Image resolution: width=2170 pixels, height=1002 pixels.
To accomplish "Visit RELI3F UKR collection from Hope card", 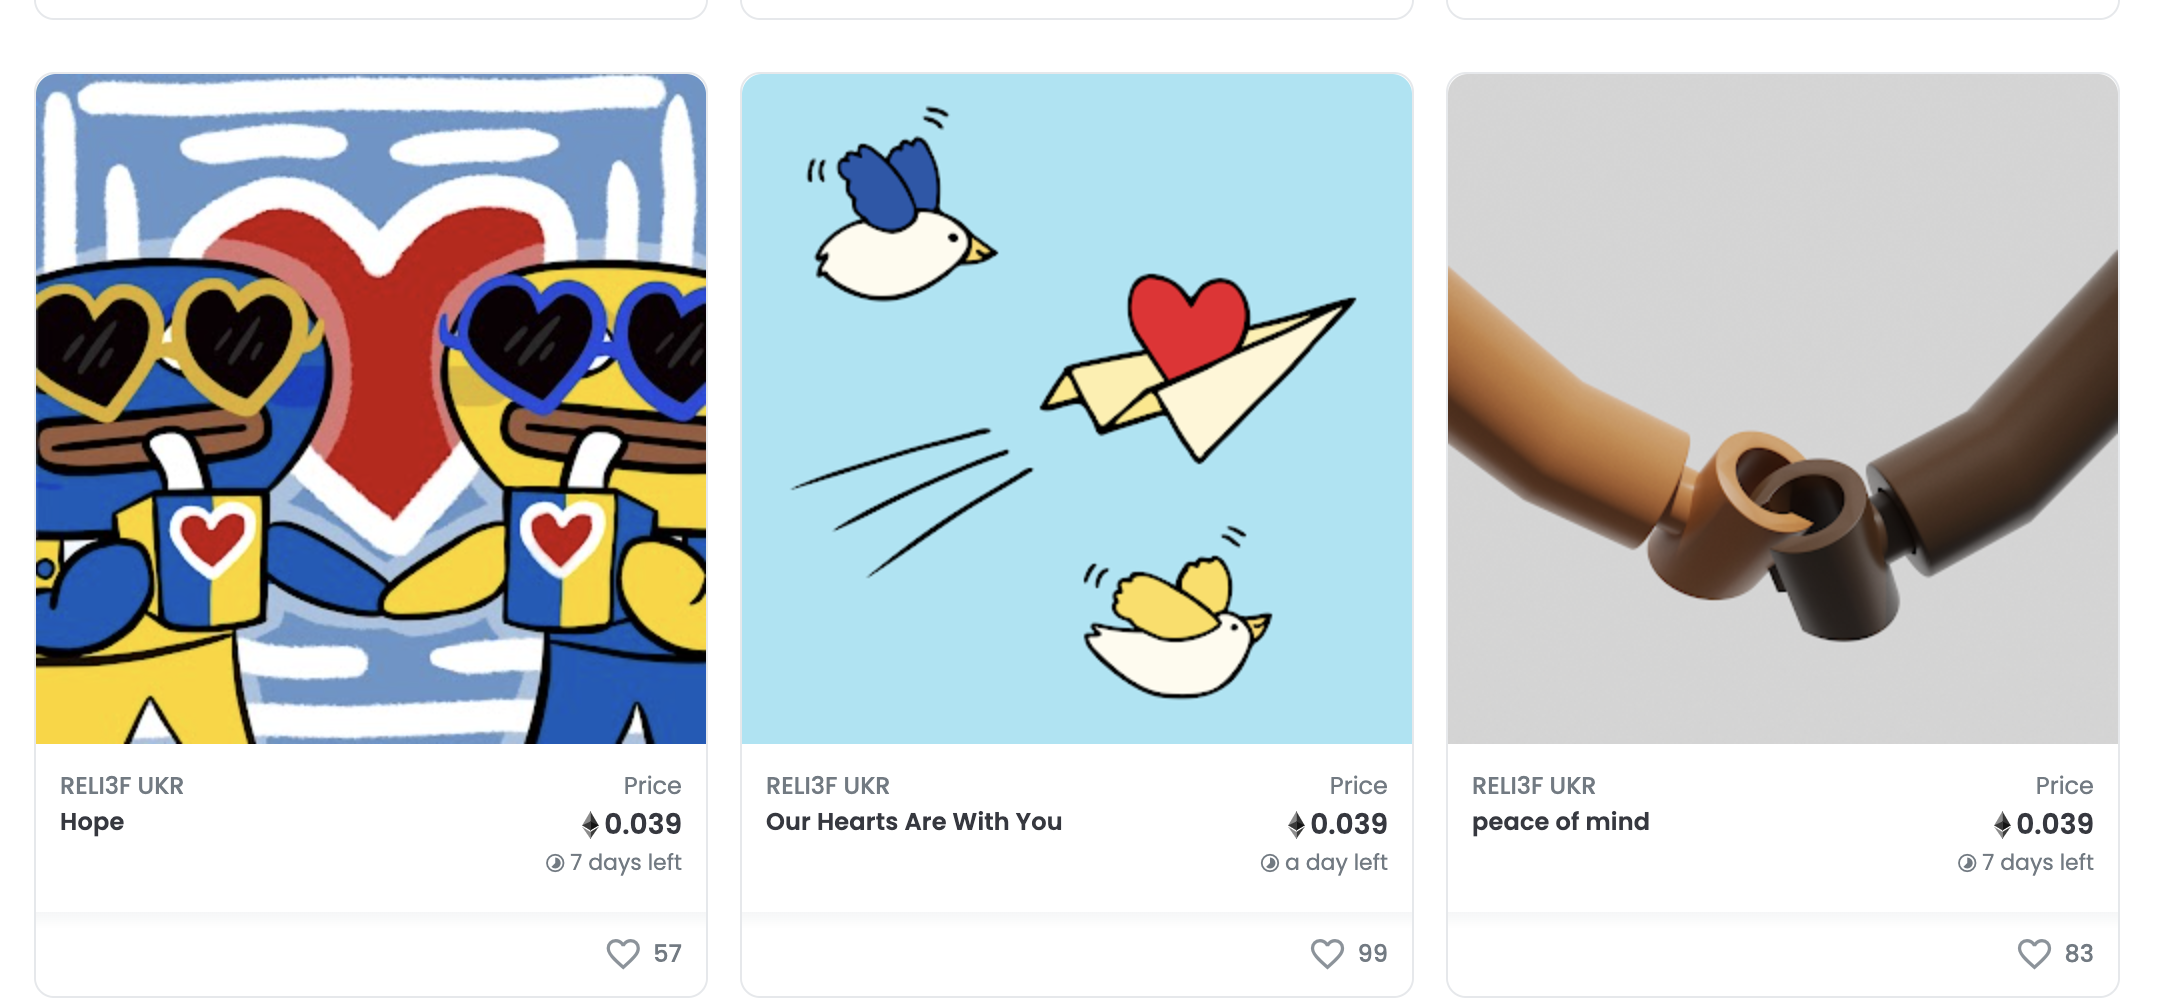I will [x=122, y=786].
